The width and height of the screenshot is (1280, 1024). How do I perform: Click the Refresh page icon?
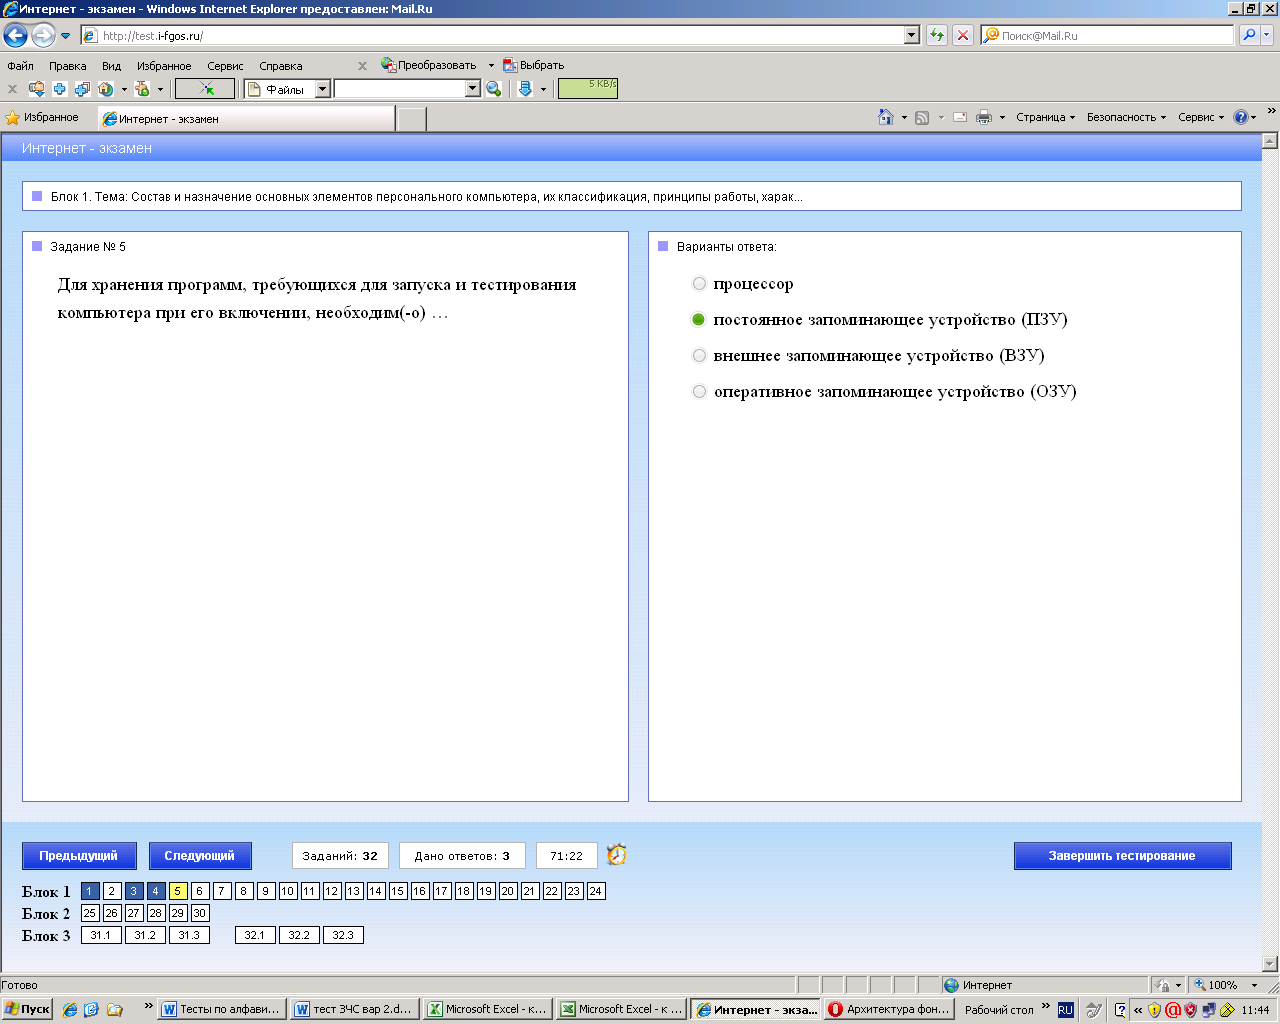pos(937,35)
